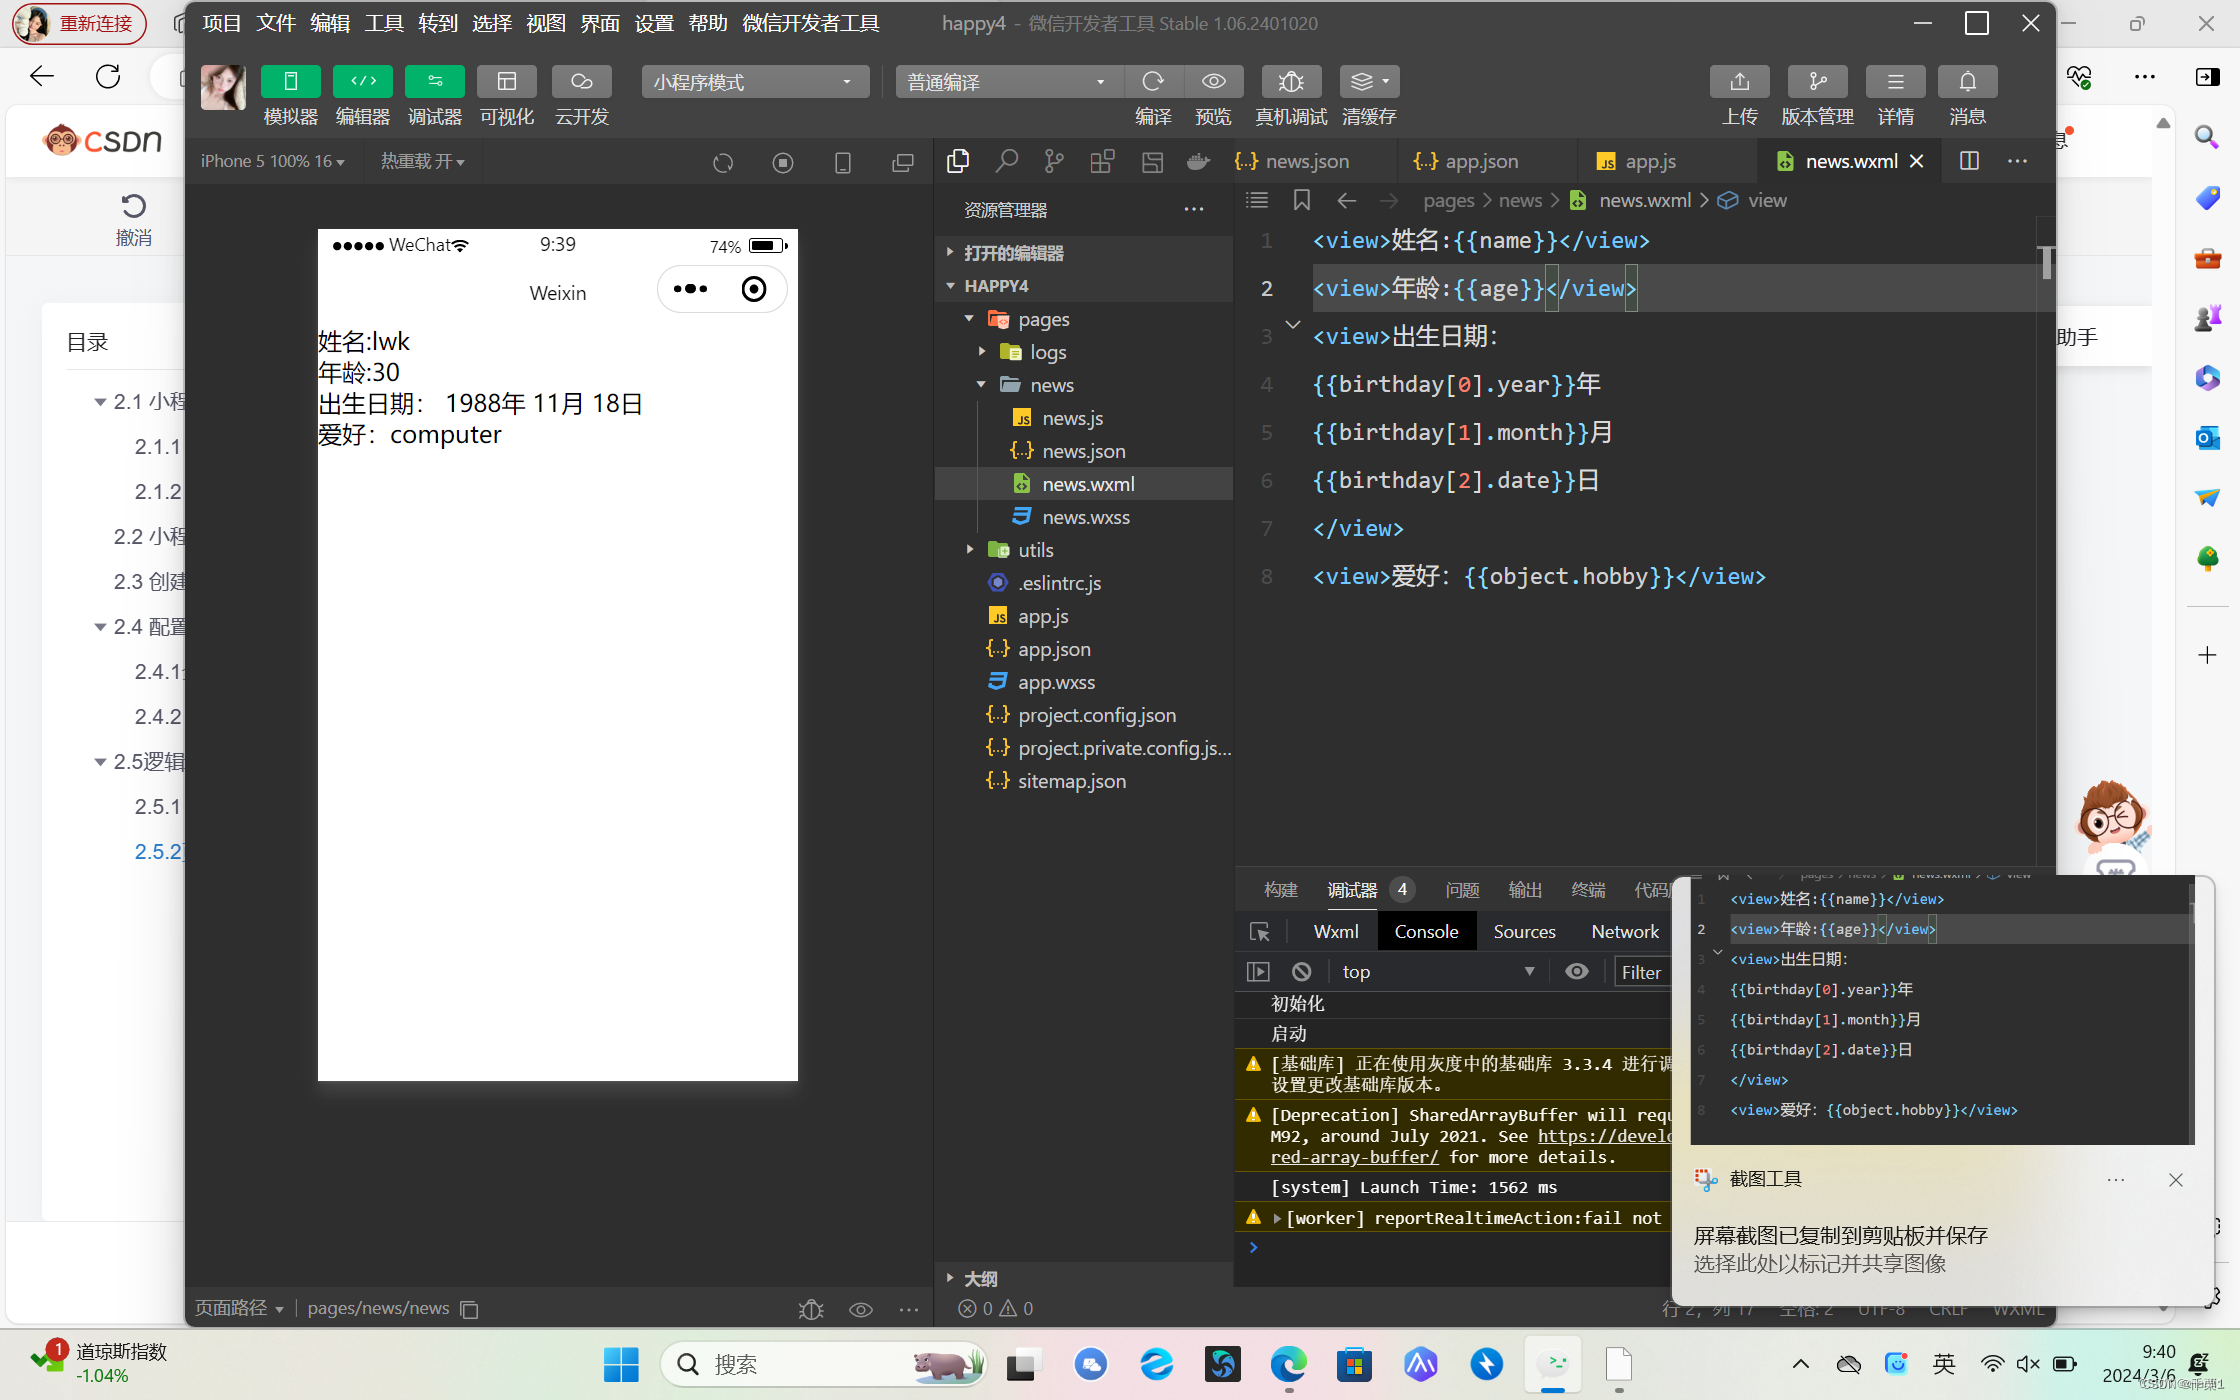Toggle the Simulator (模拟器) panel button
This screenshot has width=2240, height=1400.
point(290,82)
